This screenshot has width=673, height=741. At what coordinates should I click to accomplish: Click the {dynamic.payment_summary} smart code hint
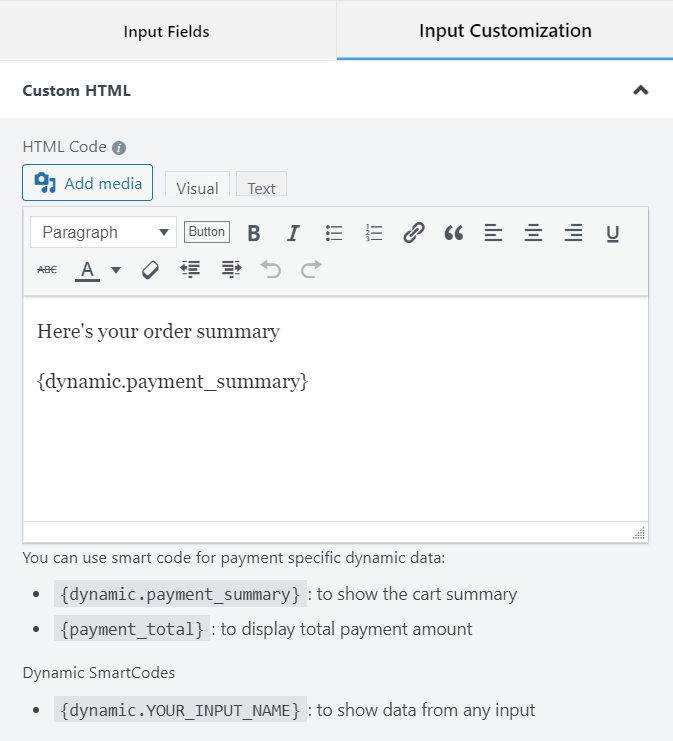(180, 594)
